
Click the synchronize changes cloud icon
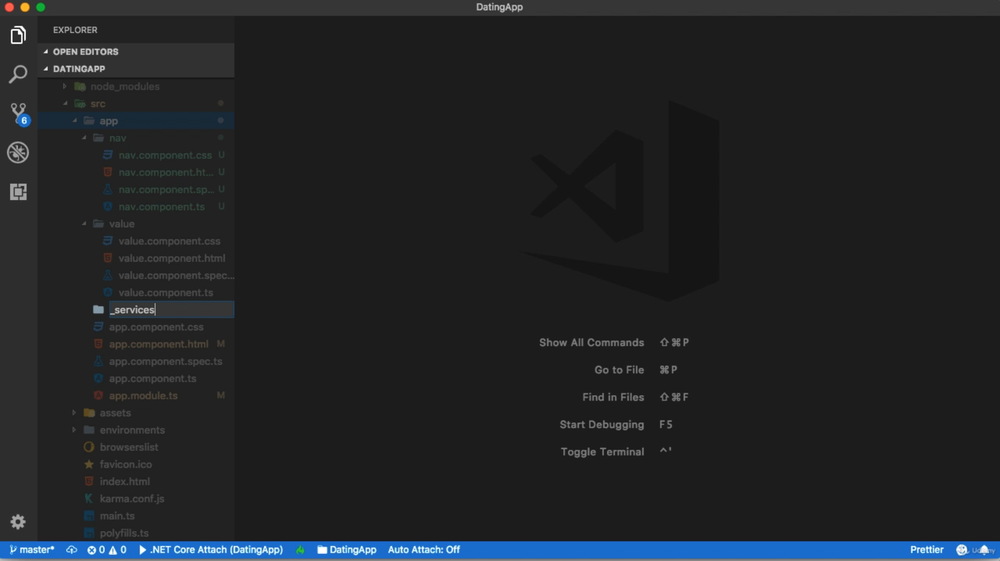[71, 550]
